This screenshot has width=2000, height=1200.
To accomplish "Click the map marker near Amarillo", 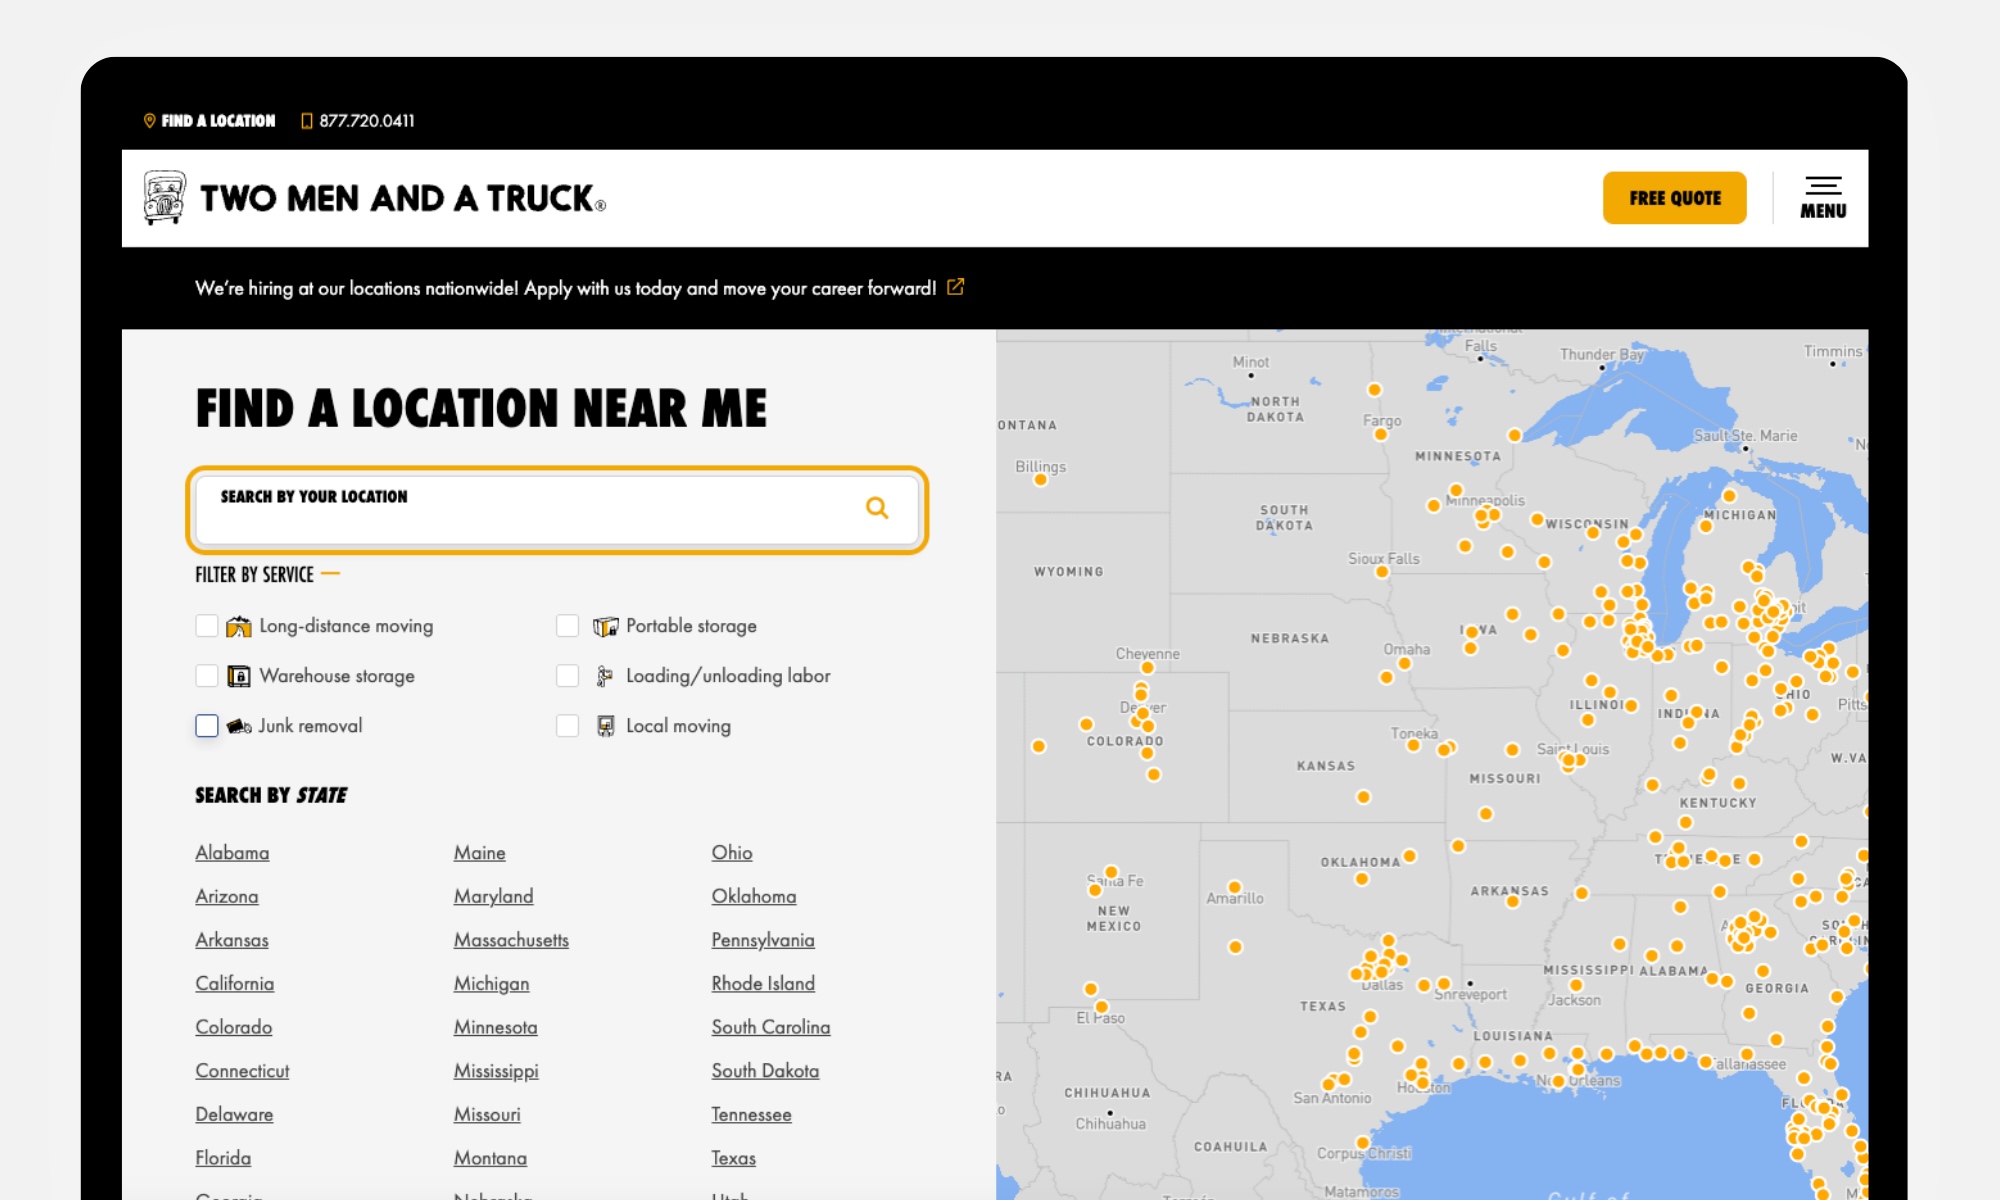I will [x=1234, y=887].
